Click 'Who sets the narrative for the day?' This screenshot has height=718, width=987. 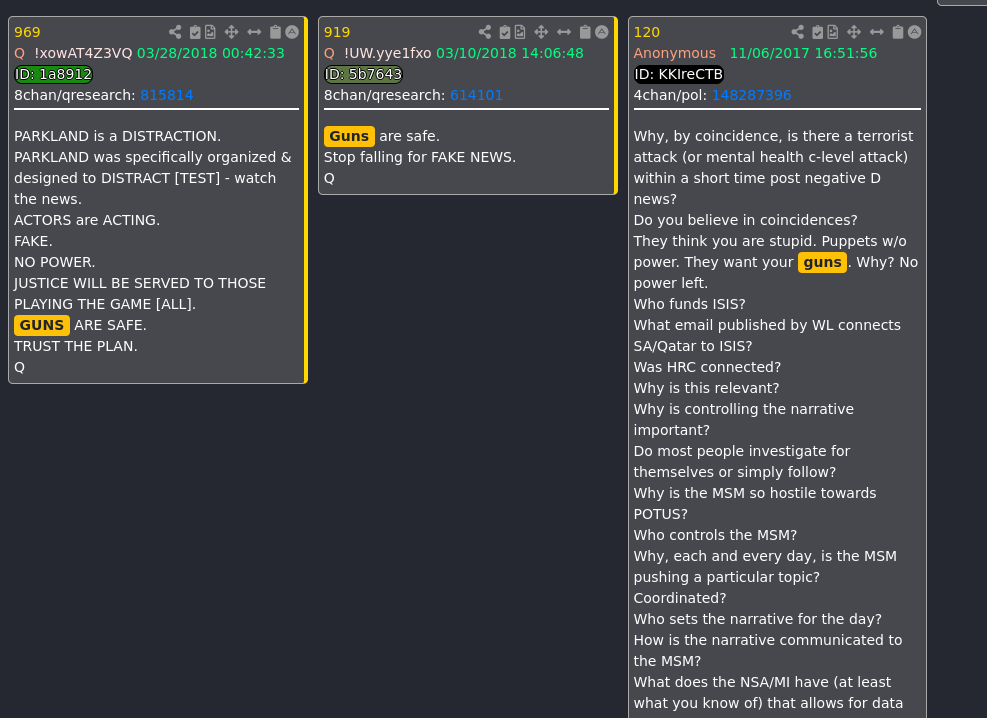click(x=757, y=619)
